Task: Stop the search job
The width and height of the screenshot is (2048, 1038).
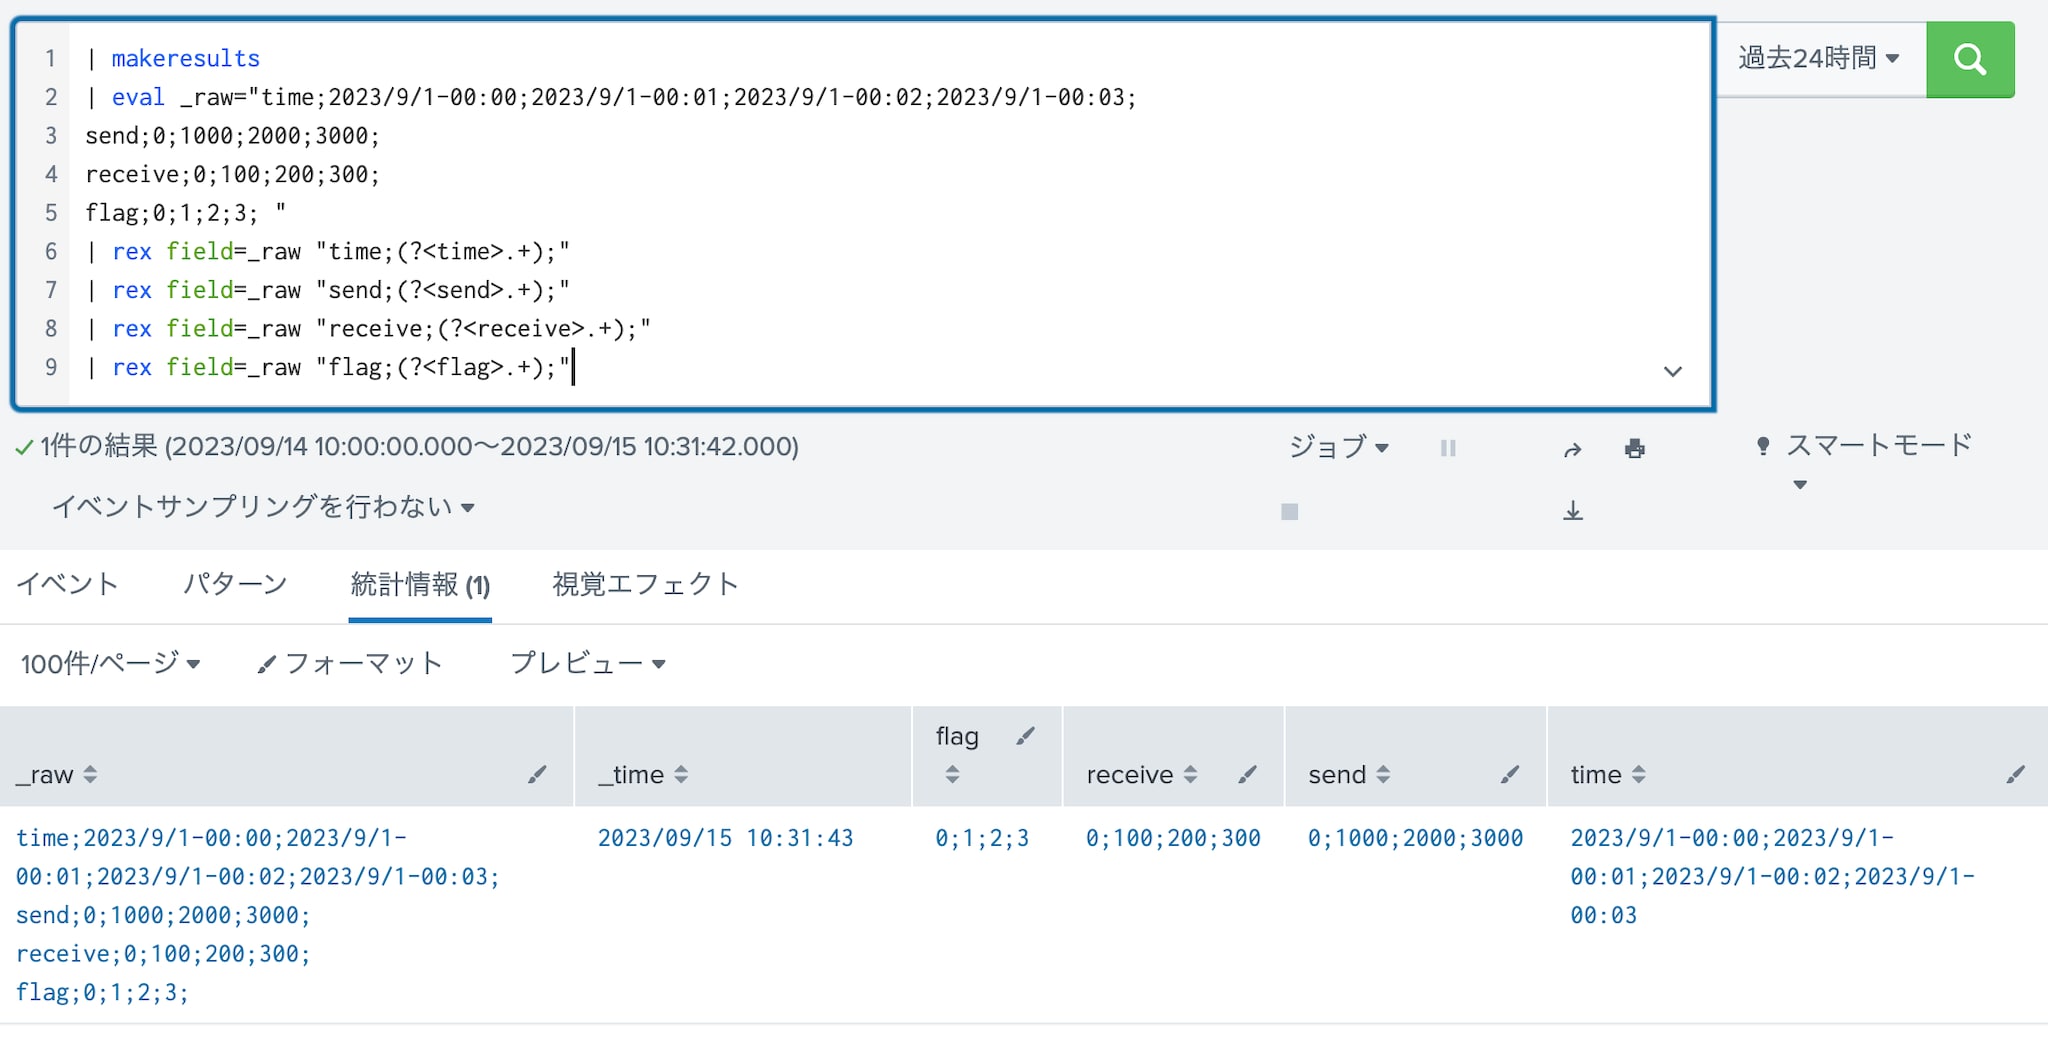Action: 1289,512
